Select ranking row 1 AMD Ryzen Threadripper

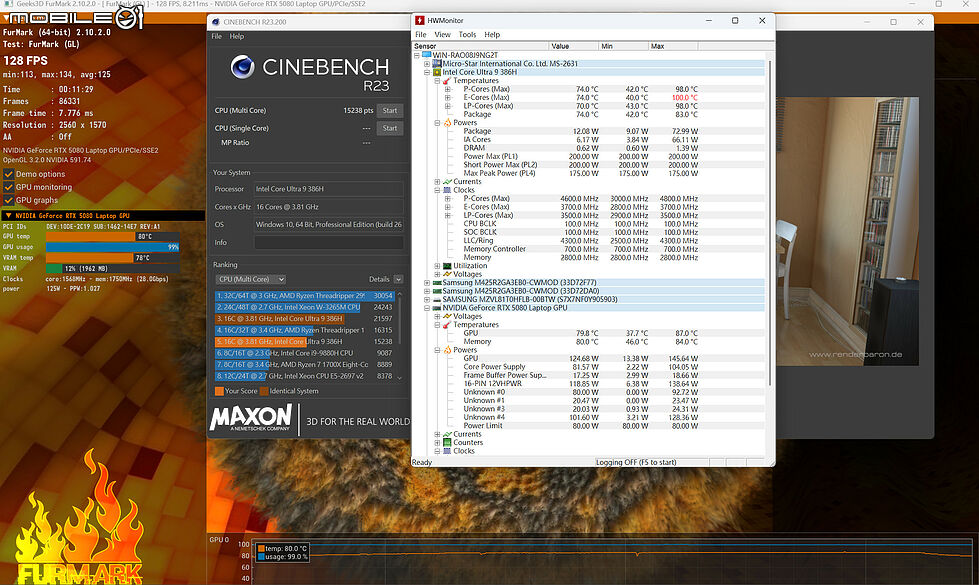click(305, 295)
